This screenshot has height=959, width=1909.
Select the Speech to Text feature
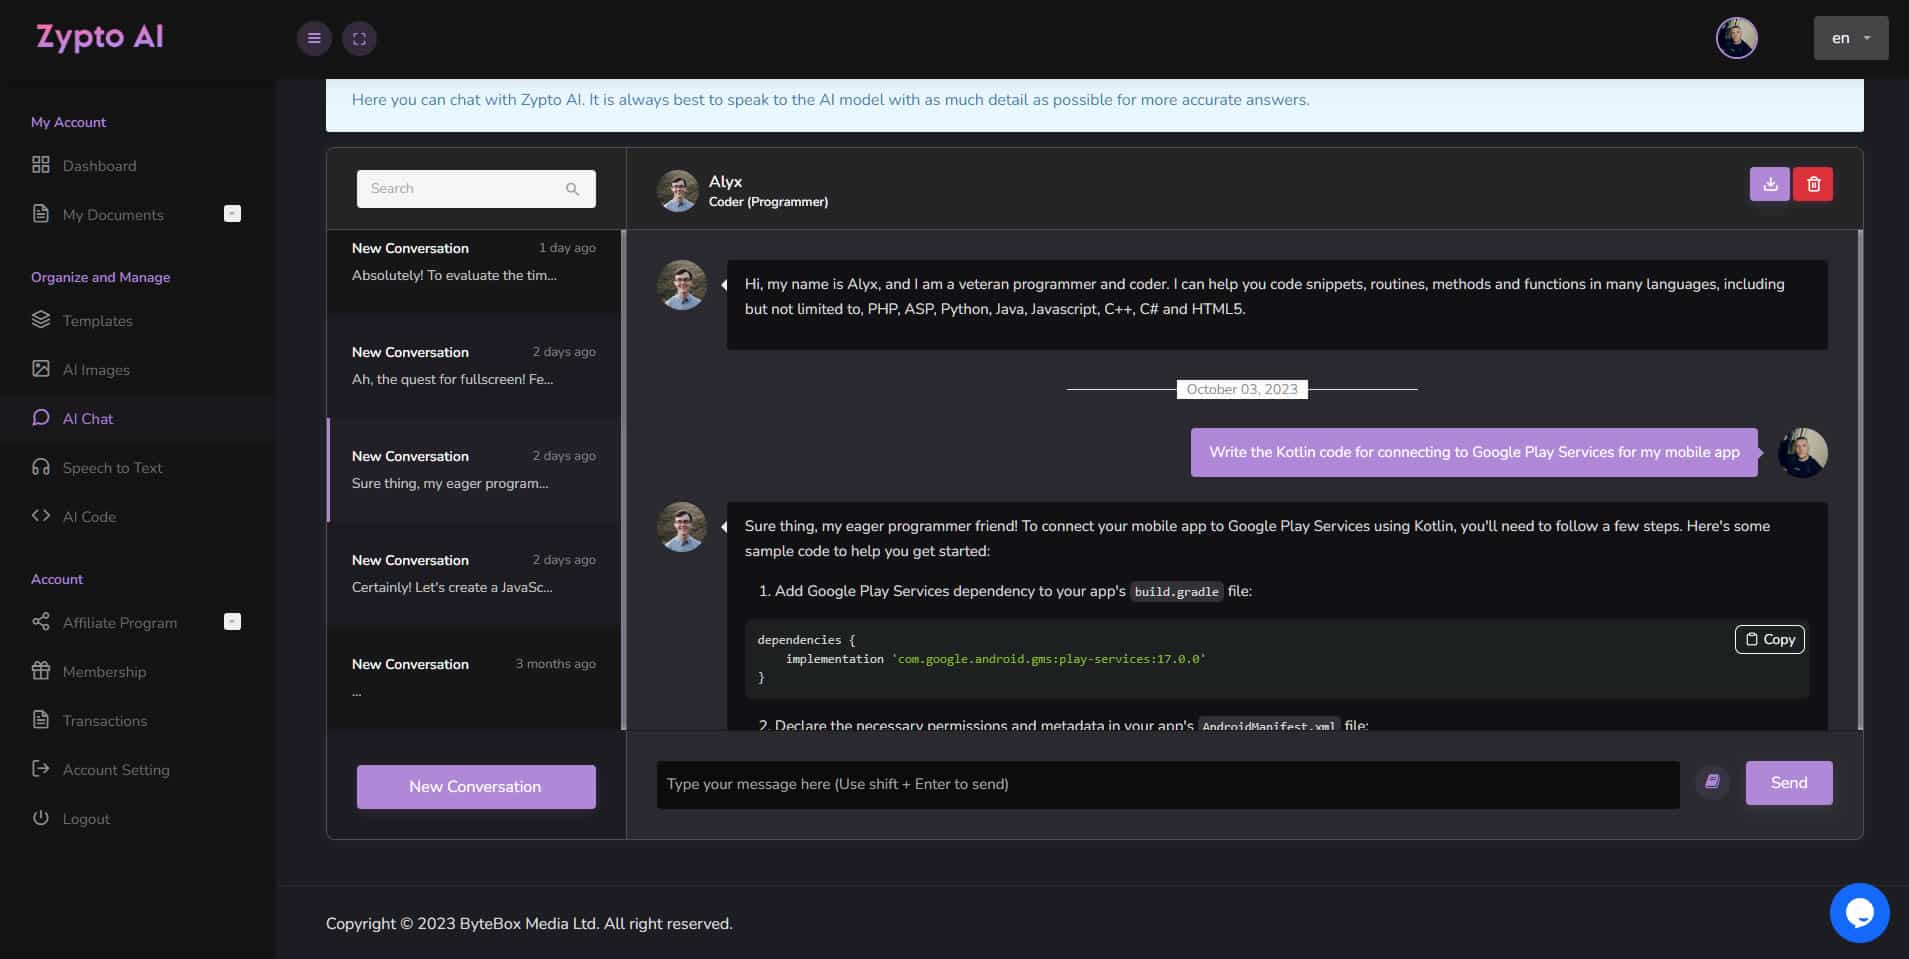click(112, 467)
